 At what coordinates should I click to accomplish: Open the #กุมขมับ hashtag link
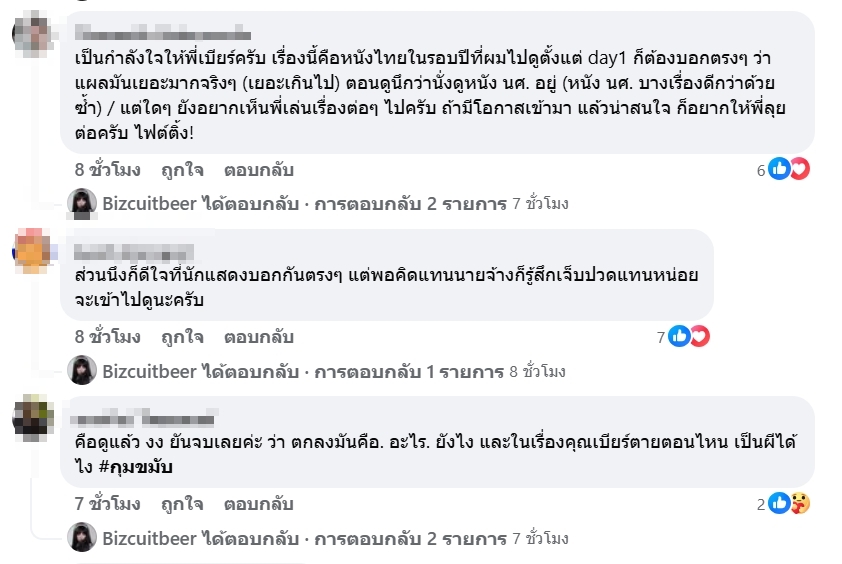(x=136, y=467)
